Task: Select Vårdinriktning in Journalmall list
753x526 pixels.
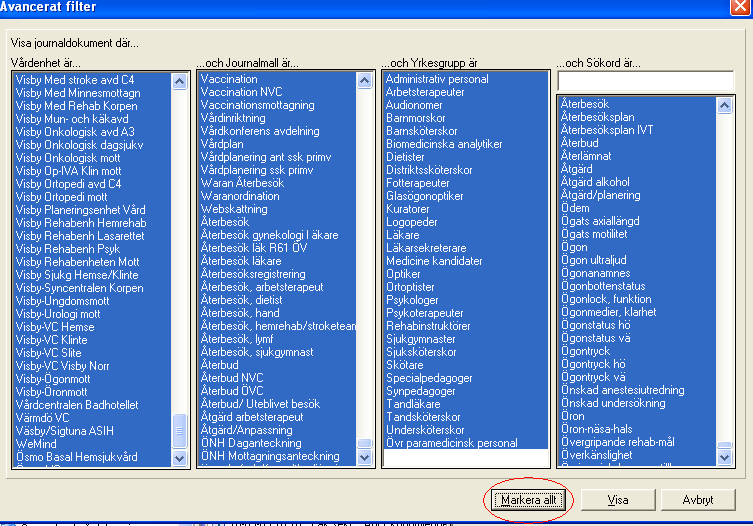Action: 233,118
